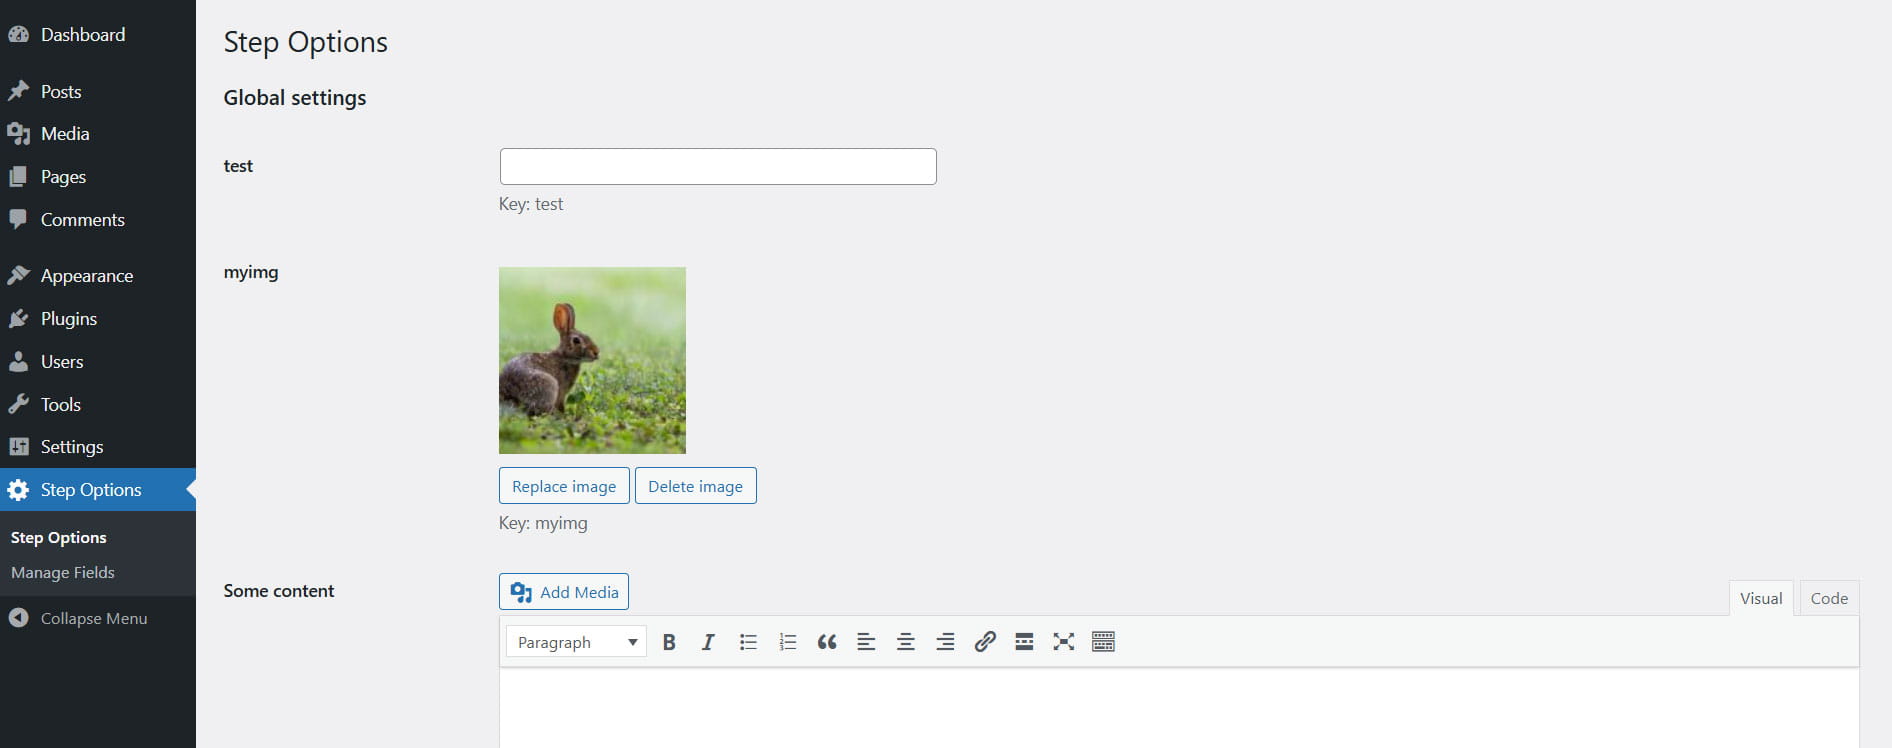
Task: Open Manage Fields submenu item
Action: [63, 572]
